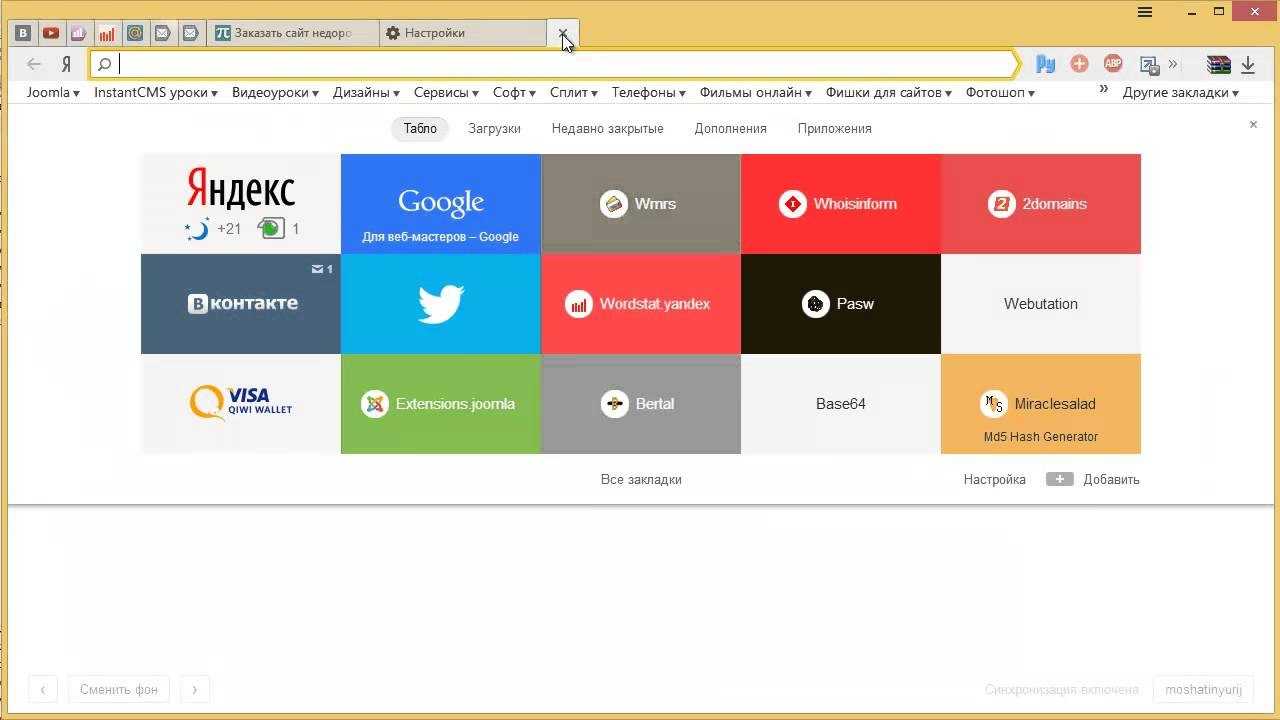Go back with the arrow button
1280x720 pixels.
click(x=34, y=64)
